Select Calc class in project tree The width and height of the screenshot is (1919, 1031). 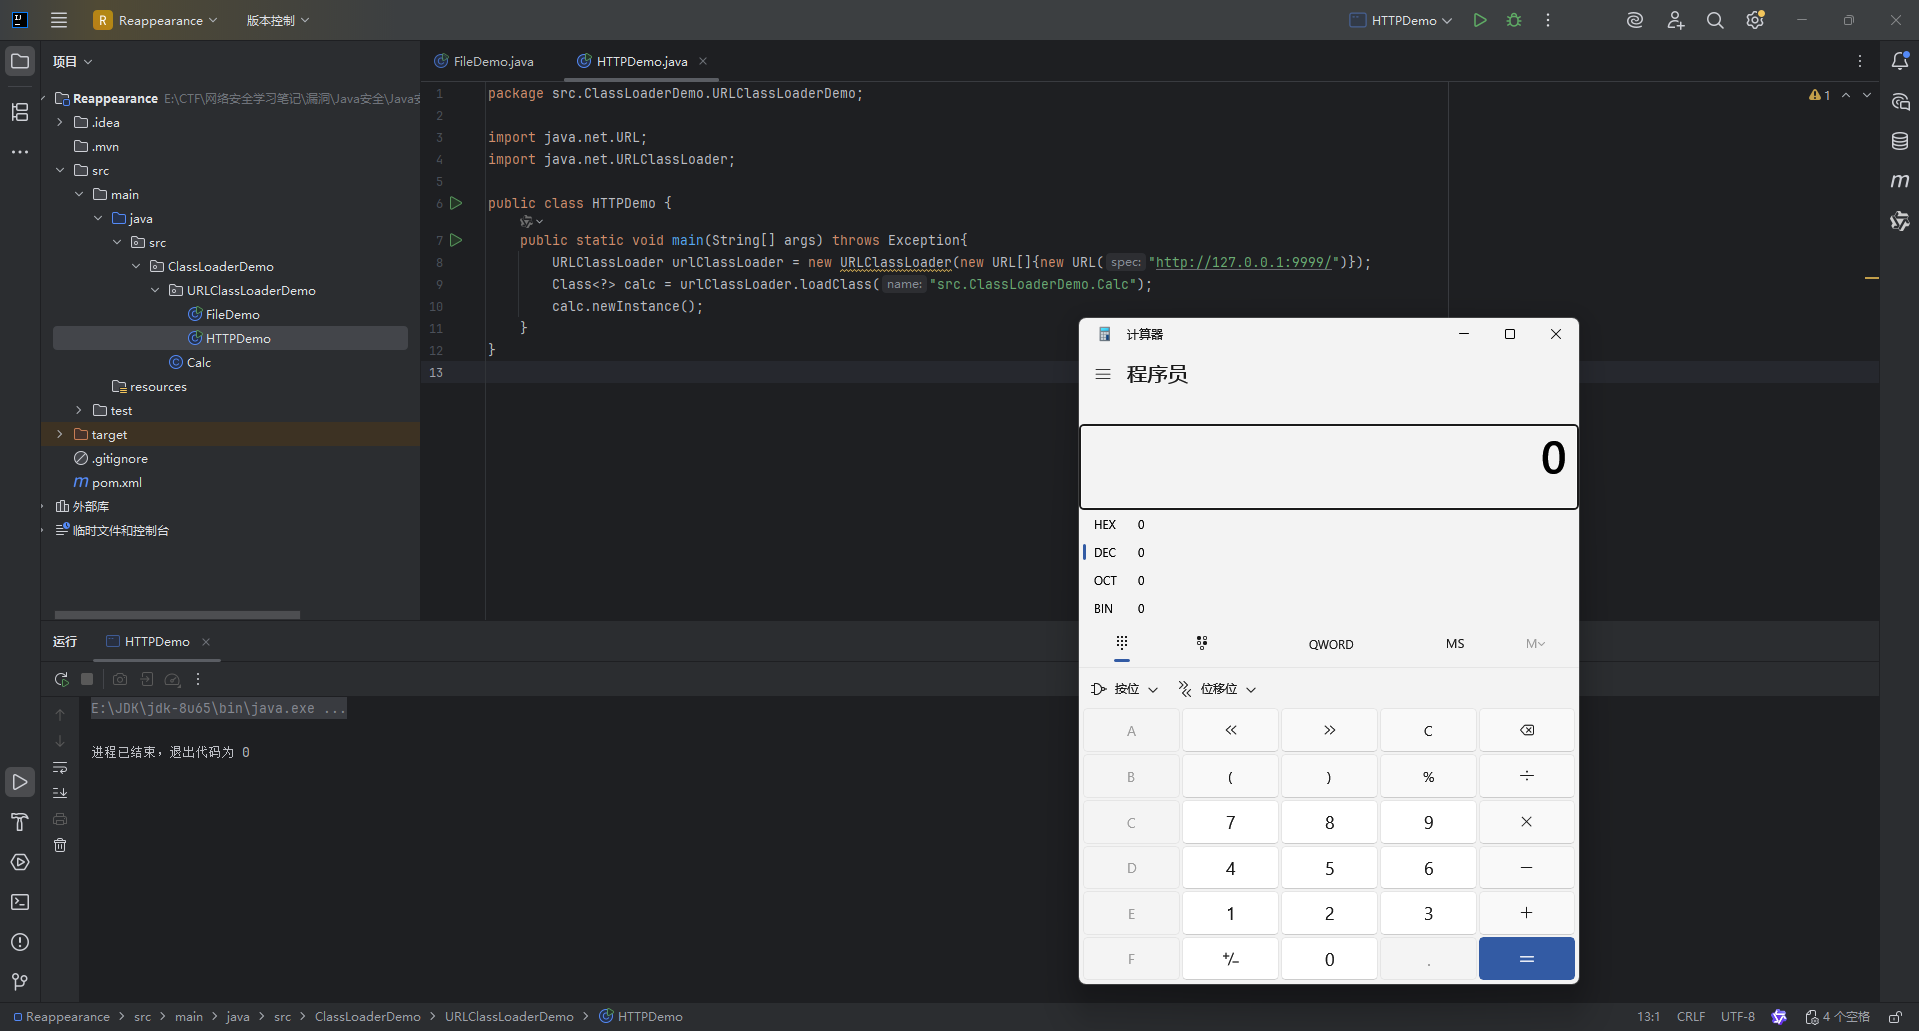[198, 363]
